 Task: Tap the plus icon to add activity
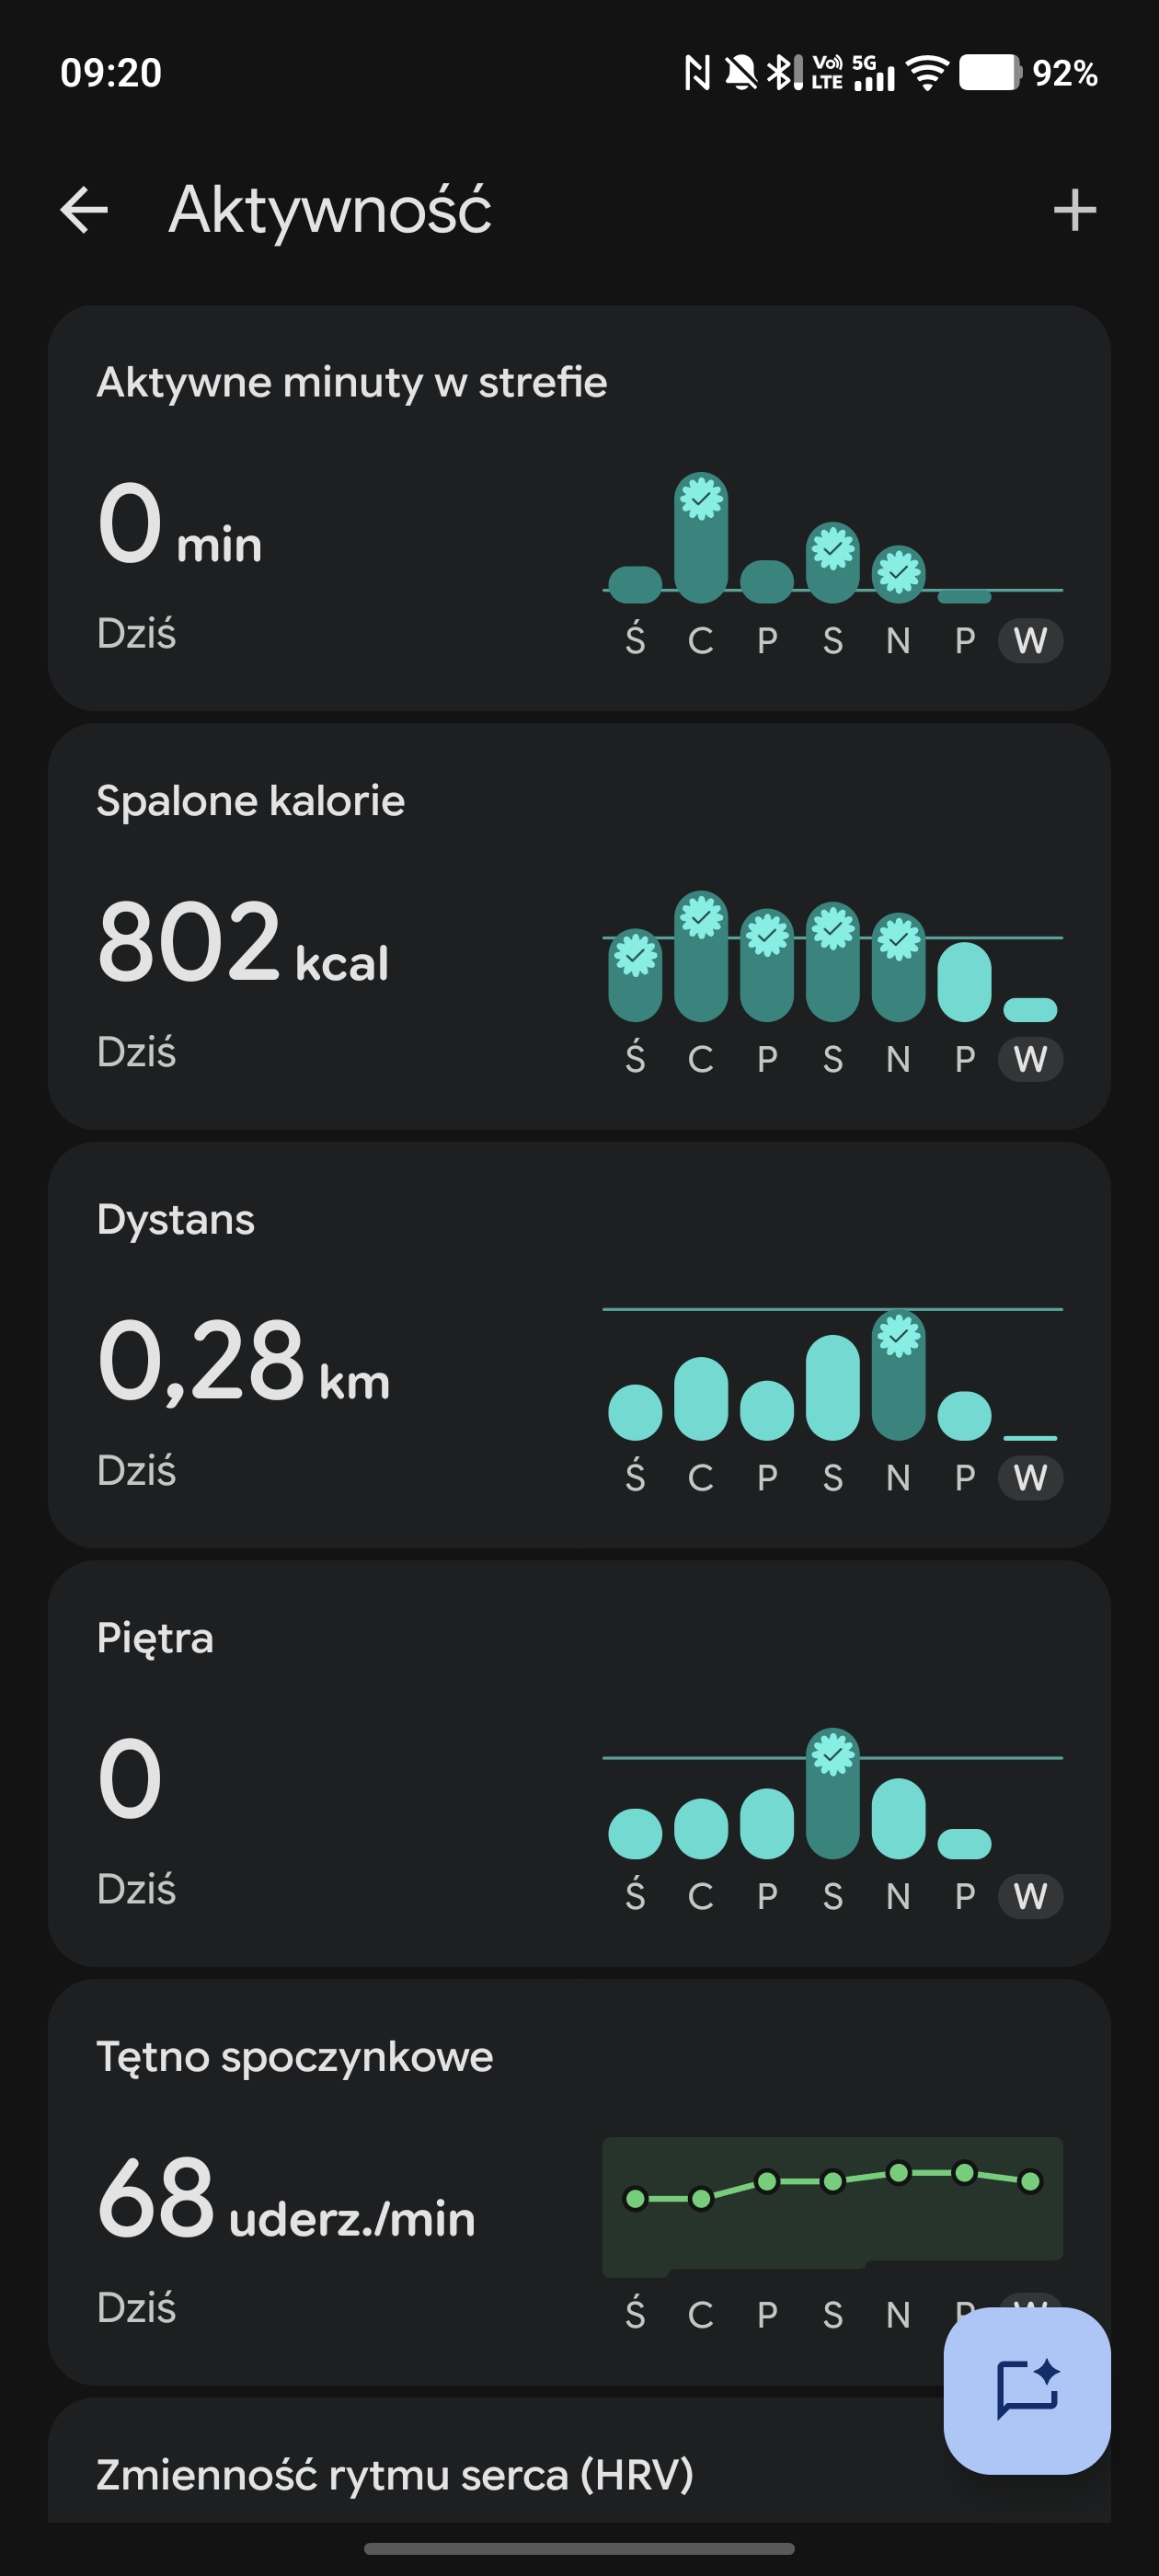(1074, 210)
